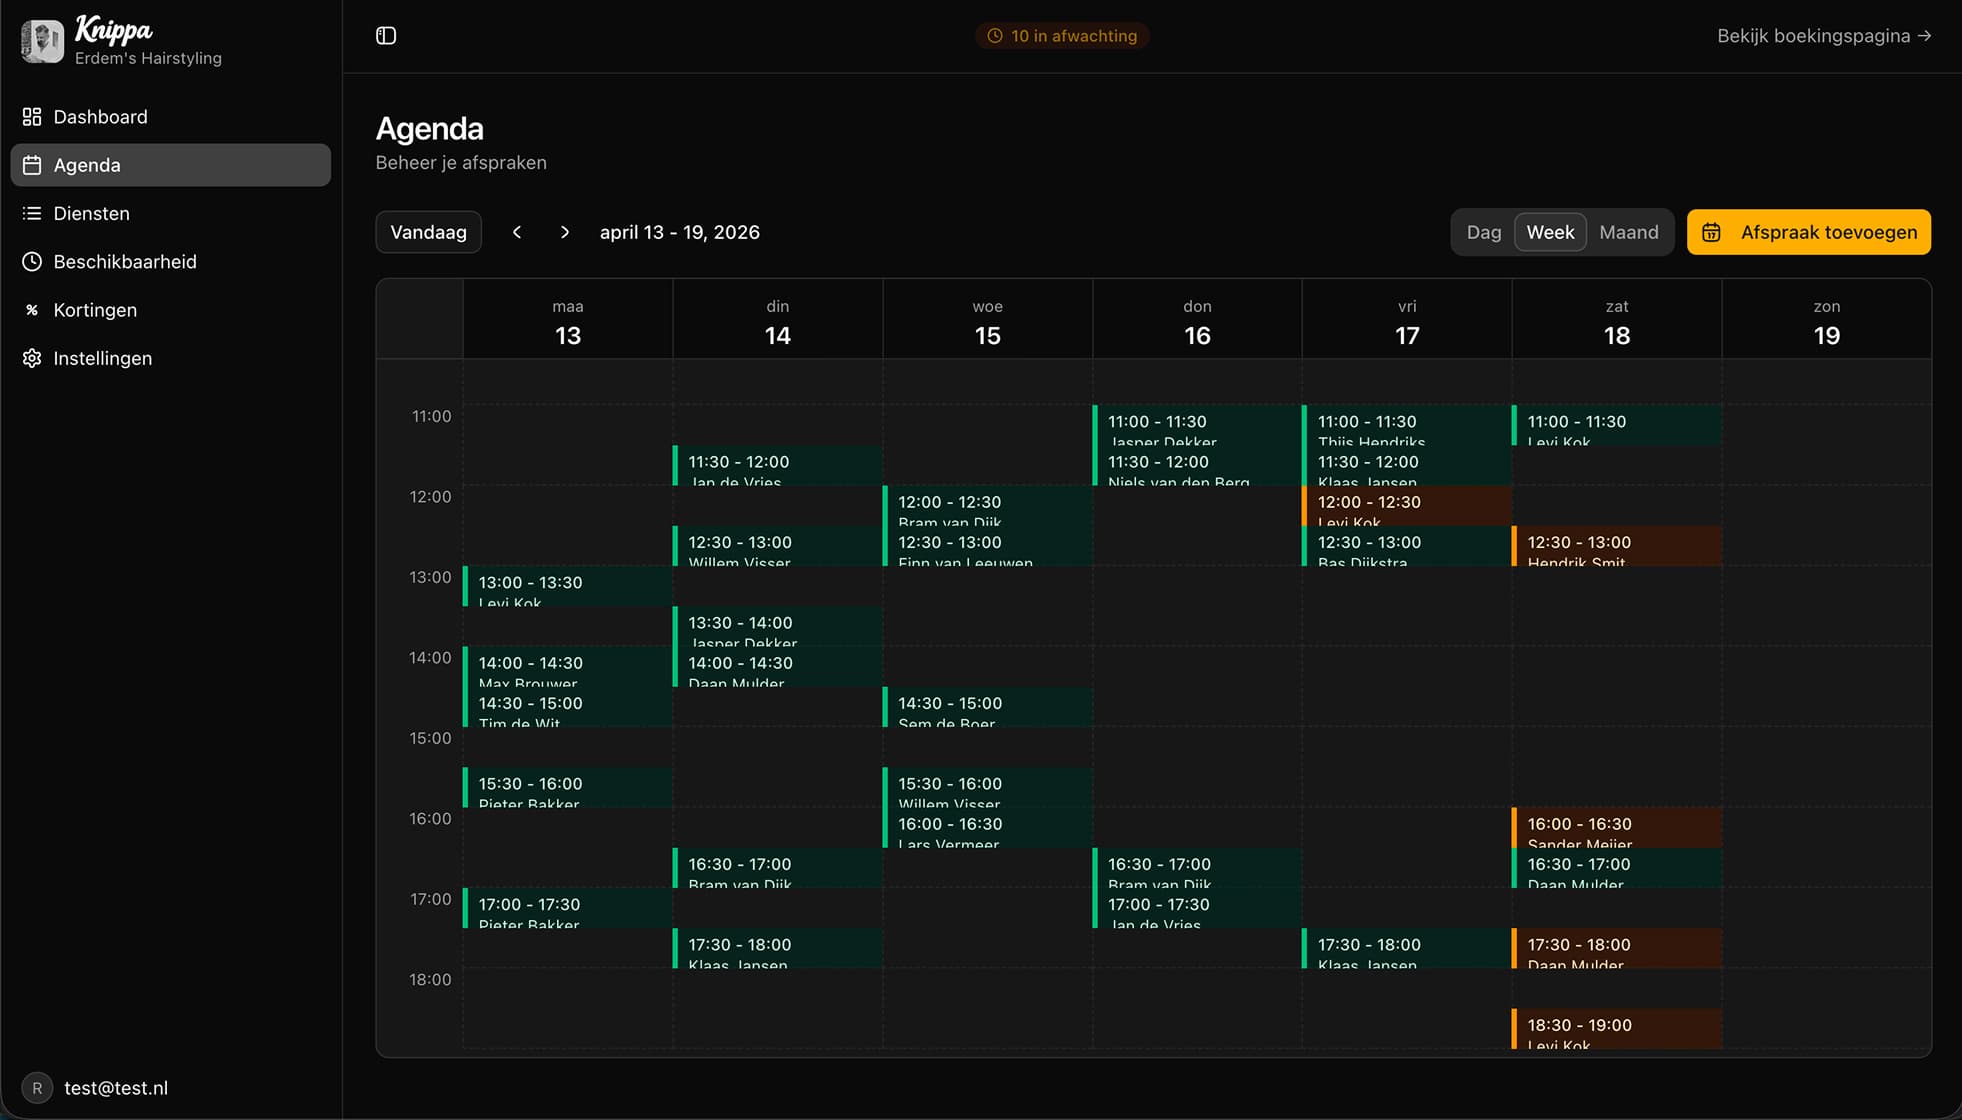Open orange 12:00 - 12:30 Levi Kok appointment

pos(1406,506)
